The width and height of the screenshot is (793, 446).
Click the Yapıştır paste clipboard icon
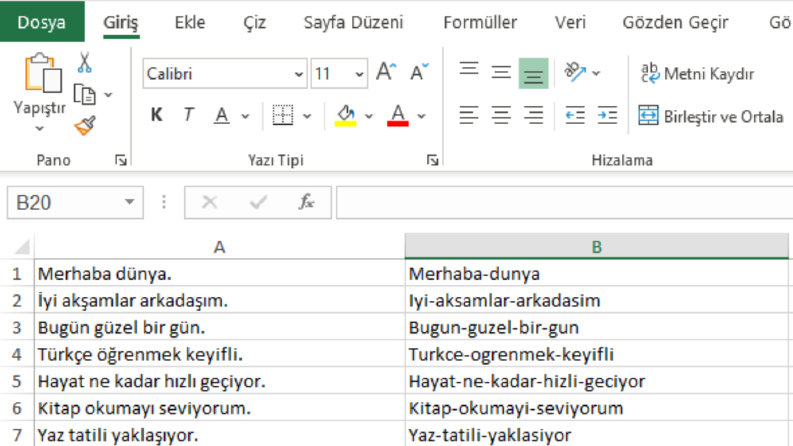(x=42, y=73)
